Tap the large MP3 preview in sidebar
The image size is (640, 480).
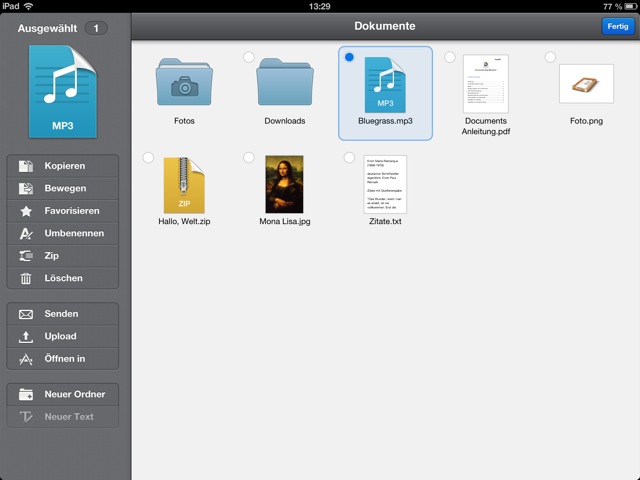pos(64,91)
